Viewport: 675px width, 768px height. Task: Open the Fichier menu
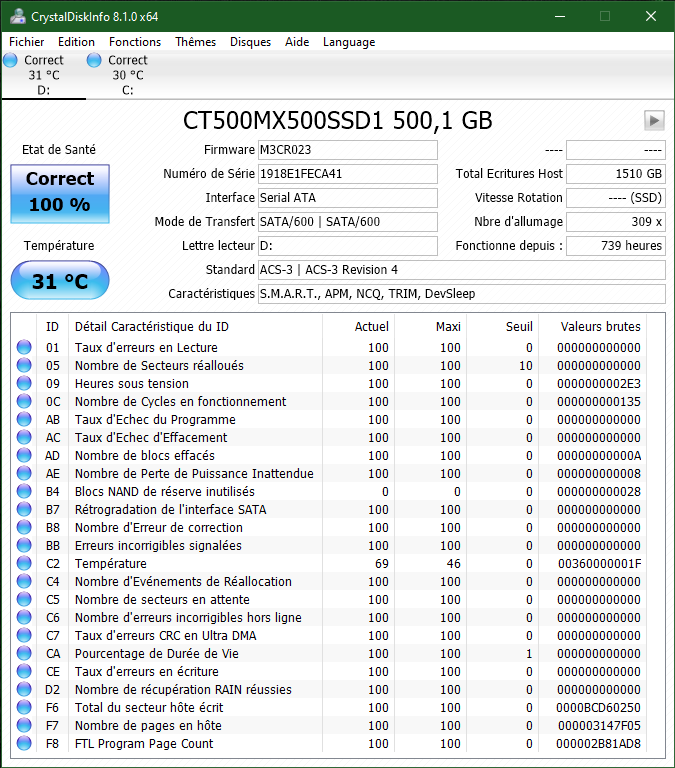tap(26, 42)
